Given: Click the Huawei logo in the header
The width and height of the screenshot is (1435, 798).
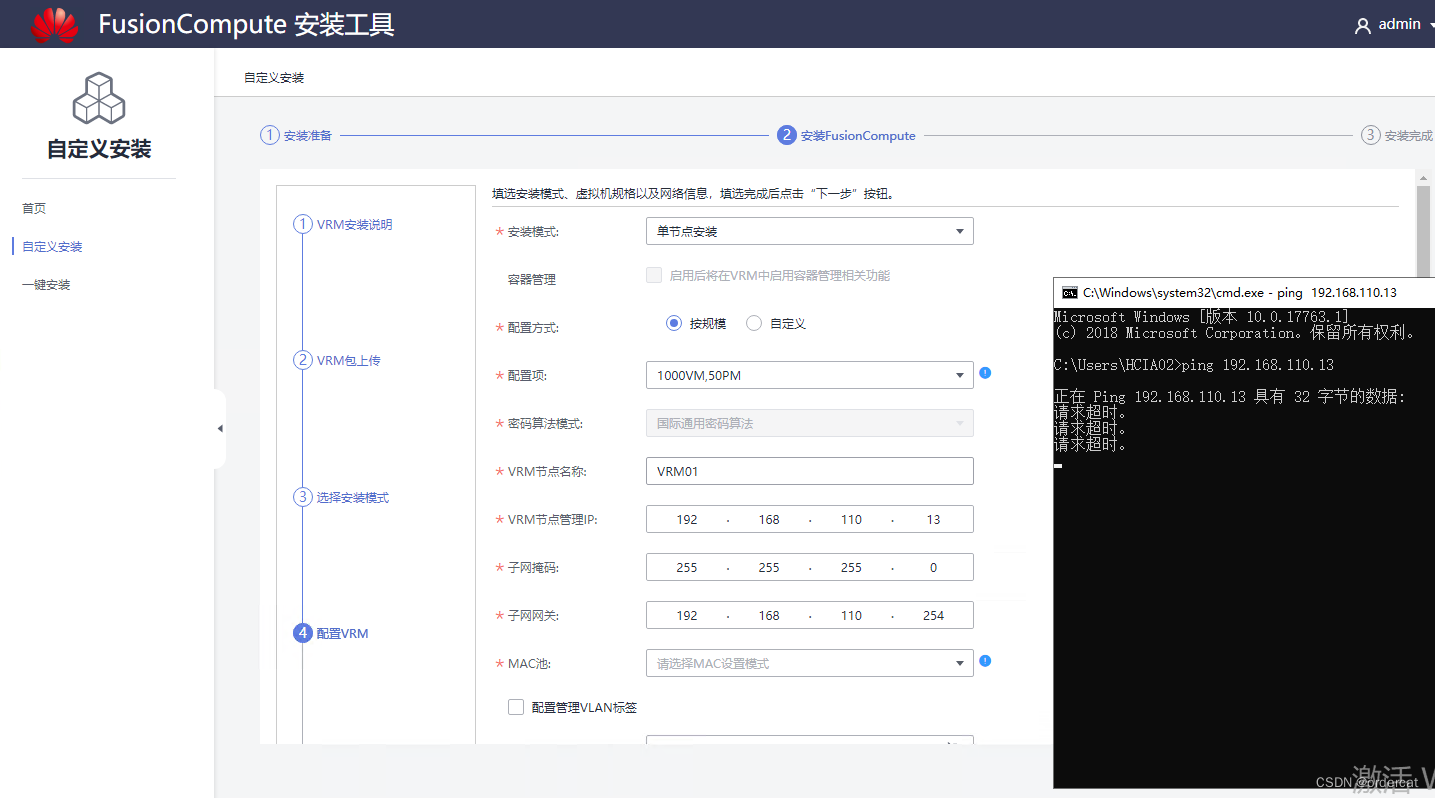Looking at the screenshot, I should 54,23.
